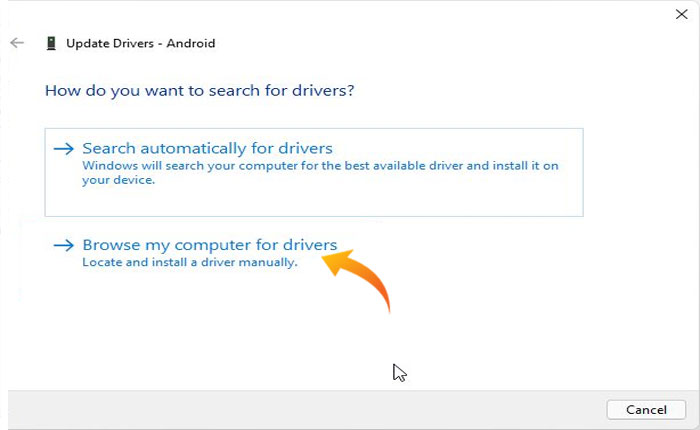Click the blue arrow beside Search automatically
700x430 pixels.
64,148
